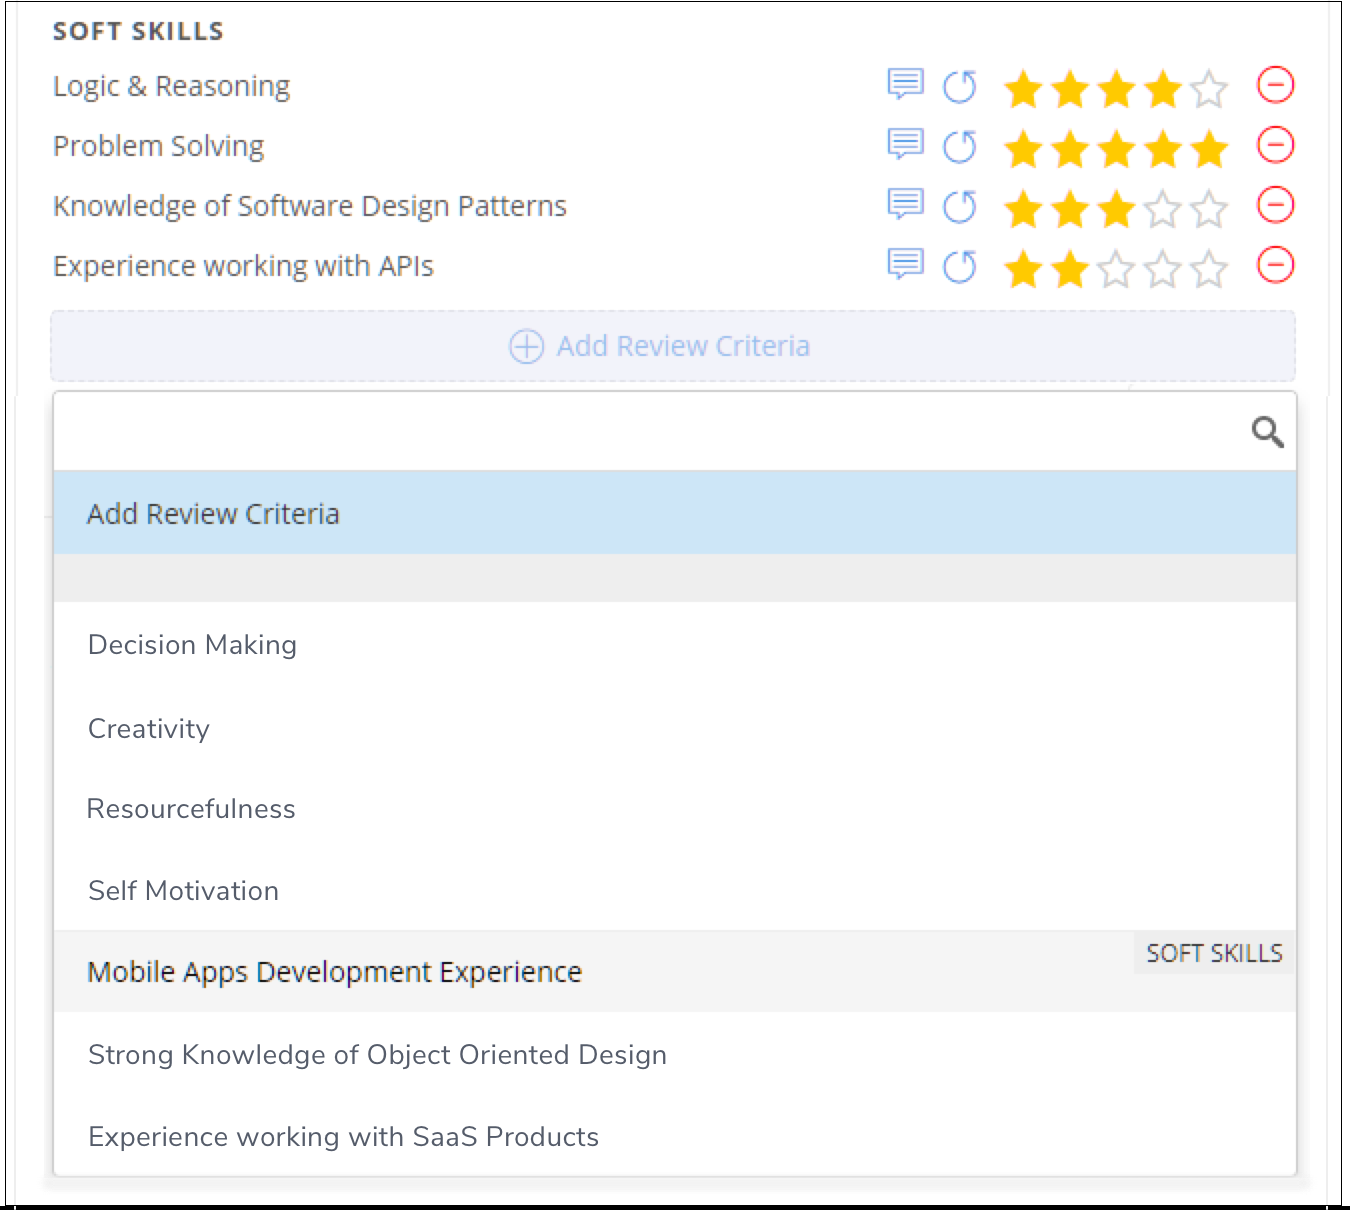
Task: Remove the Problem Solving criteria
Action: [x=1275, y=146]
